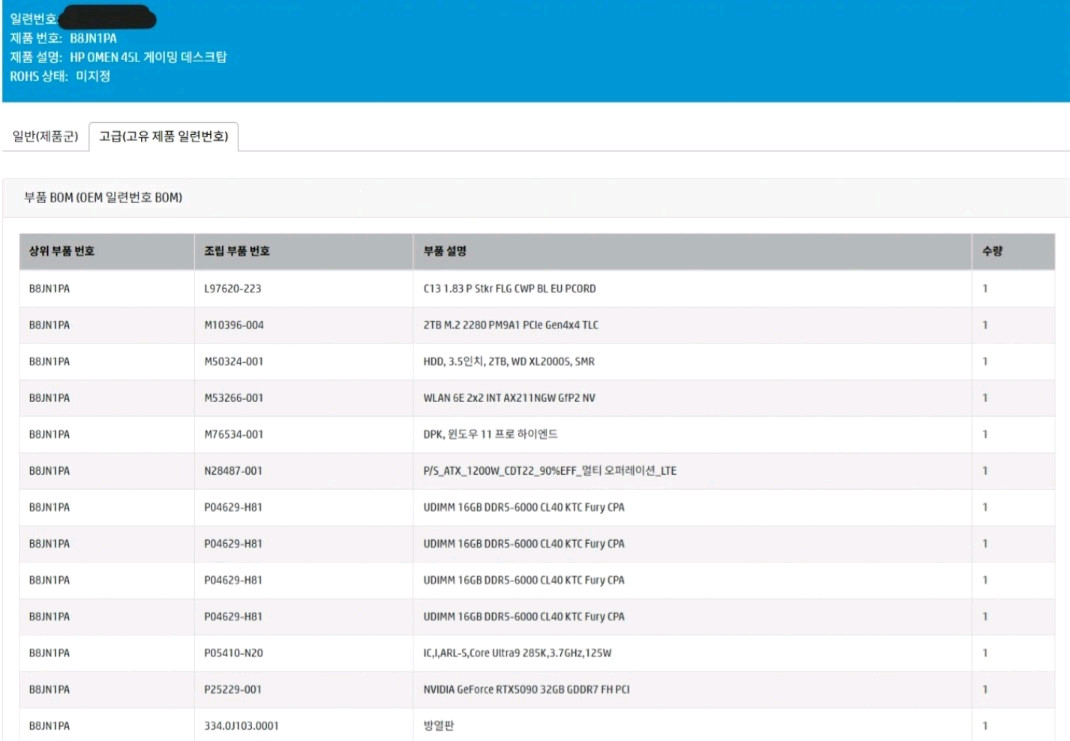Click B8JN1PA in the RTX5090 row

pyautogui.click(x=49, y=690)
